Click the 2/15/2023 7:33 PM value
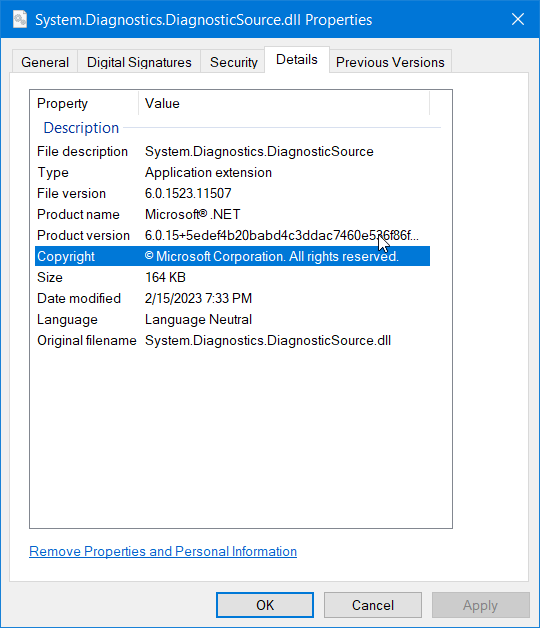This screenshot has width=540, height=628. click(x=198, y=298)
